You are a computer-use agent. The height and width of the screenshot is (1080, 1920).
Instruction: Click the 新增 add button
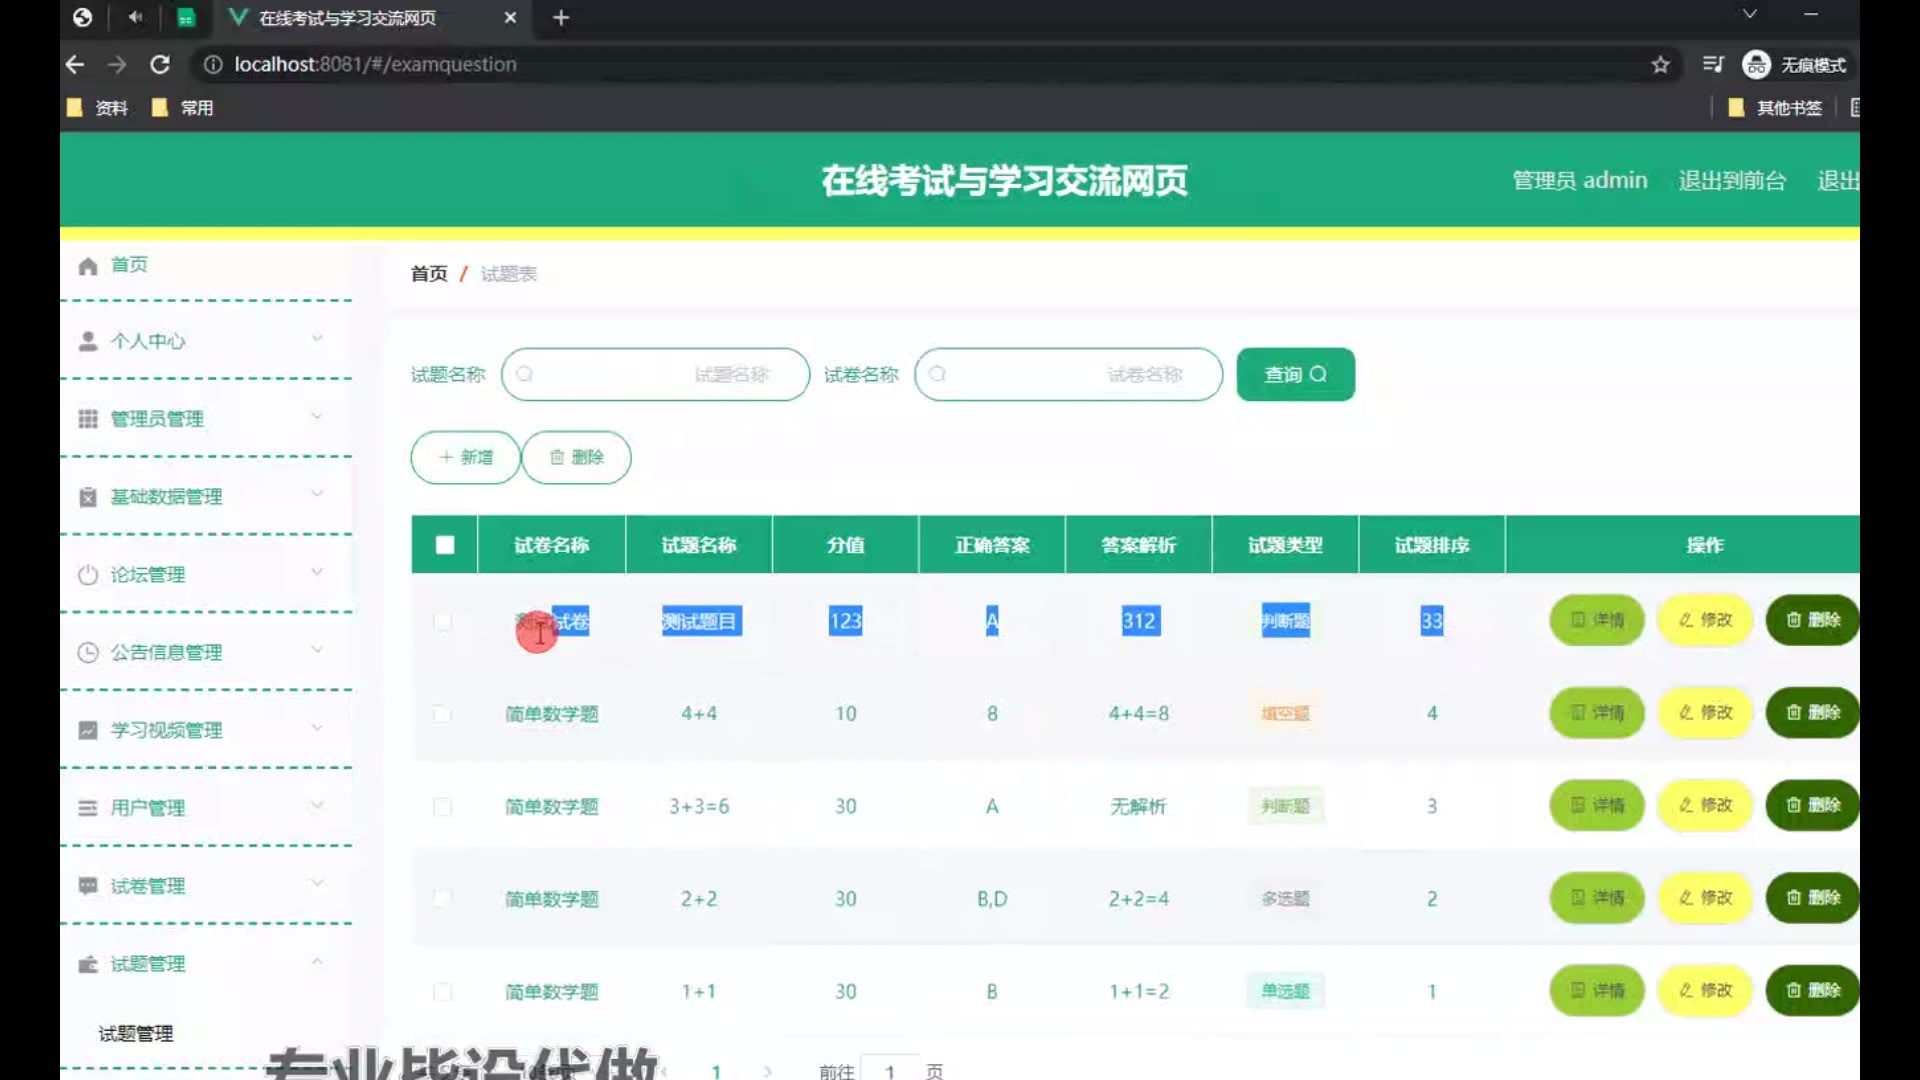point(466,457)
